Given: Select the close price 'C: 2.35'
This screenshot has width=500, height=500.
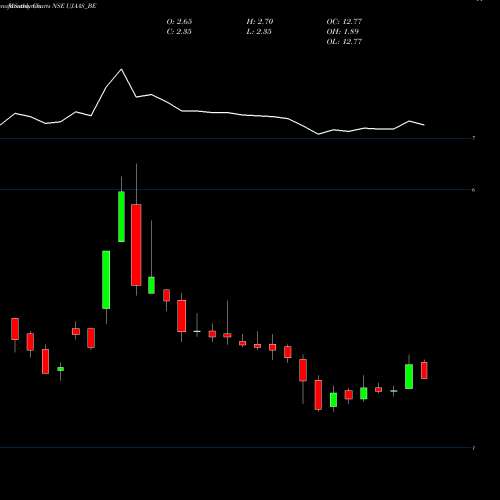Looking at the screenshot, I should pyautogui.click(x=179, y=32).
